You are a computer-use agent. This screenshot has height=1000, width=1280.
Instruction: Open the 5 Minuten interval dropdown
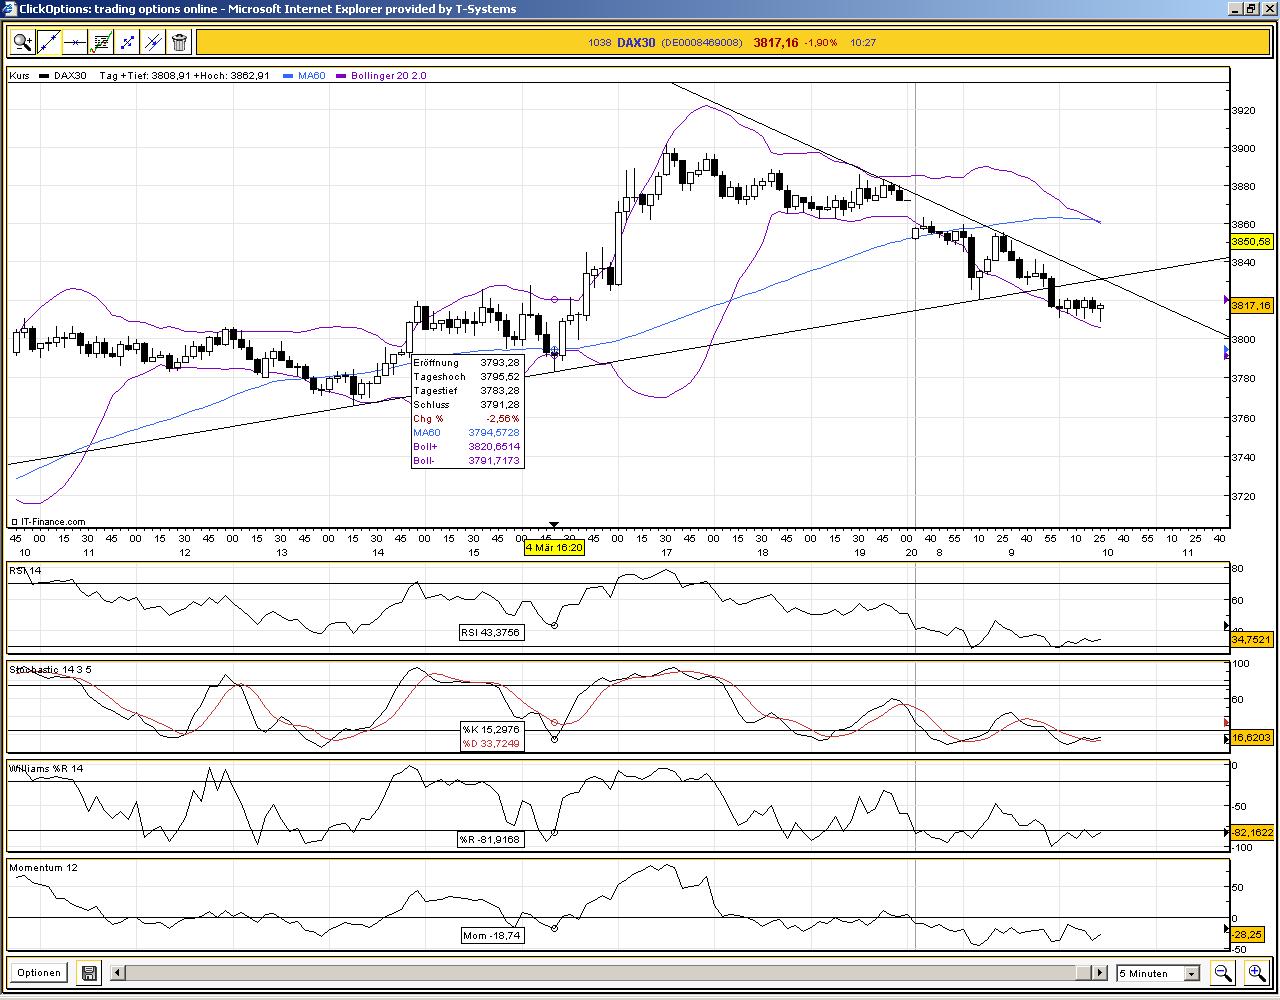pos(1159,973)
